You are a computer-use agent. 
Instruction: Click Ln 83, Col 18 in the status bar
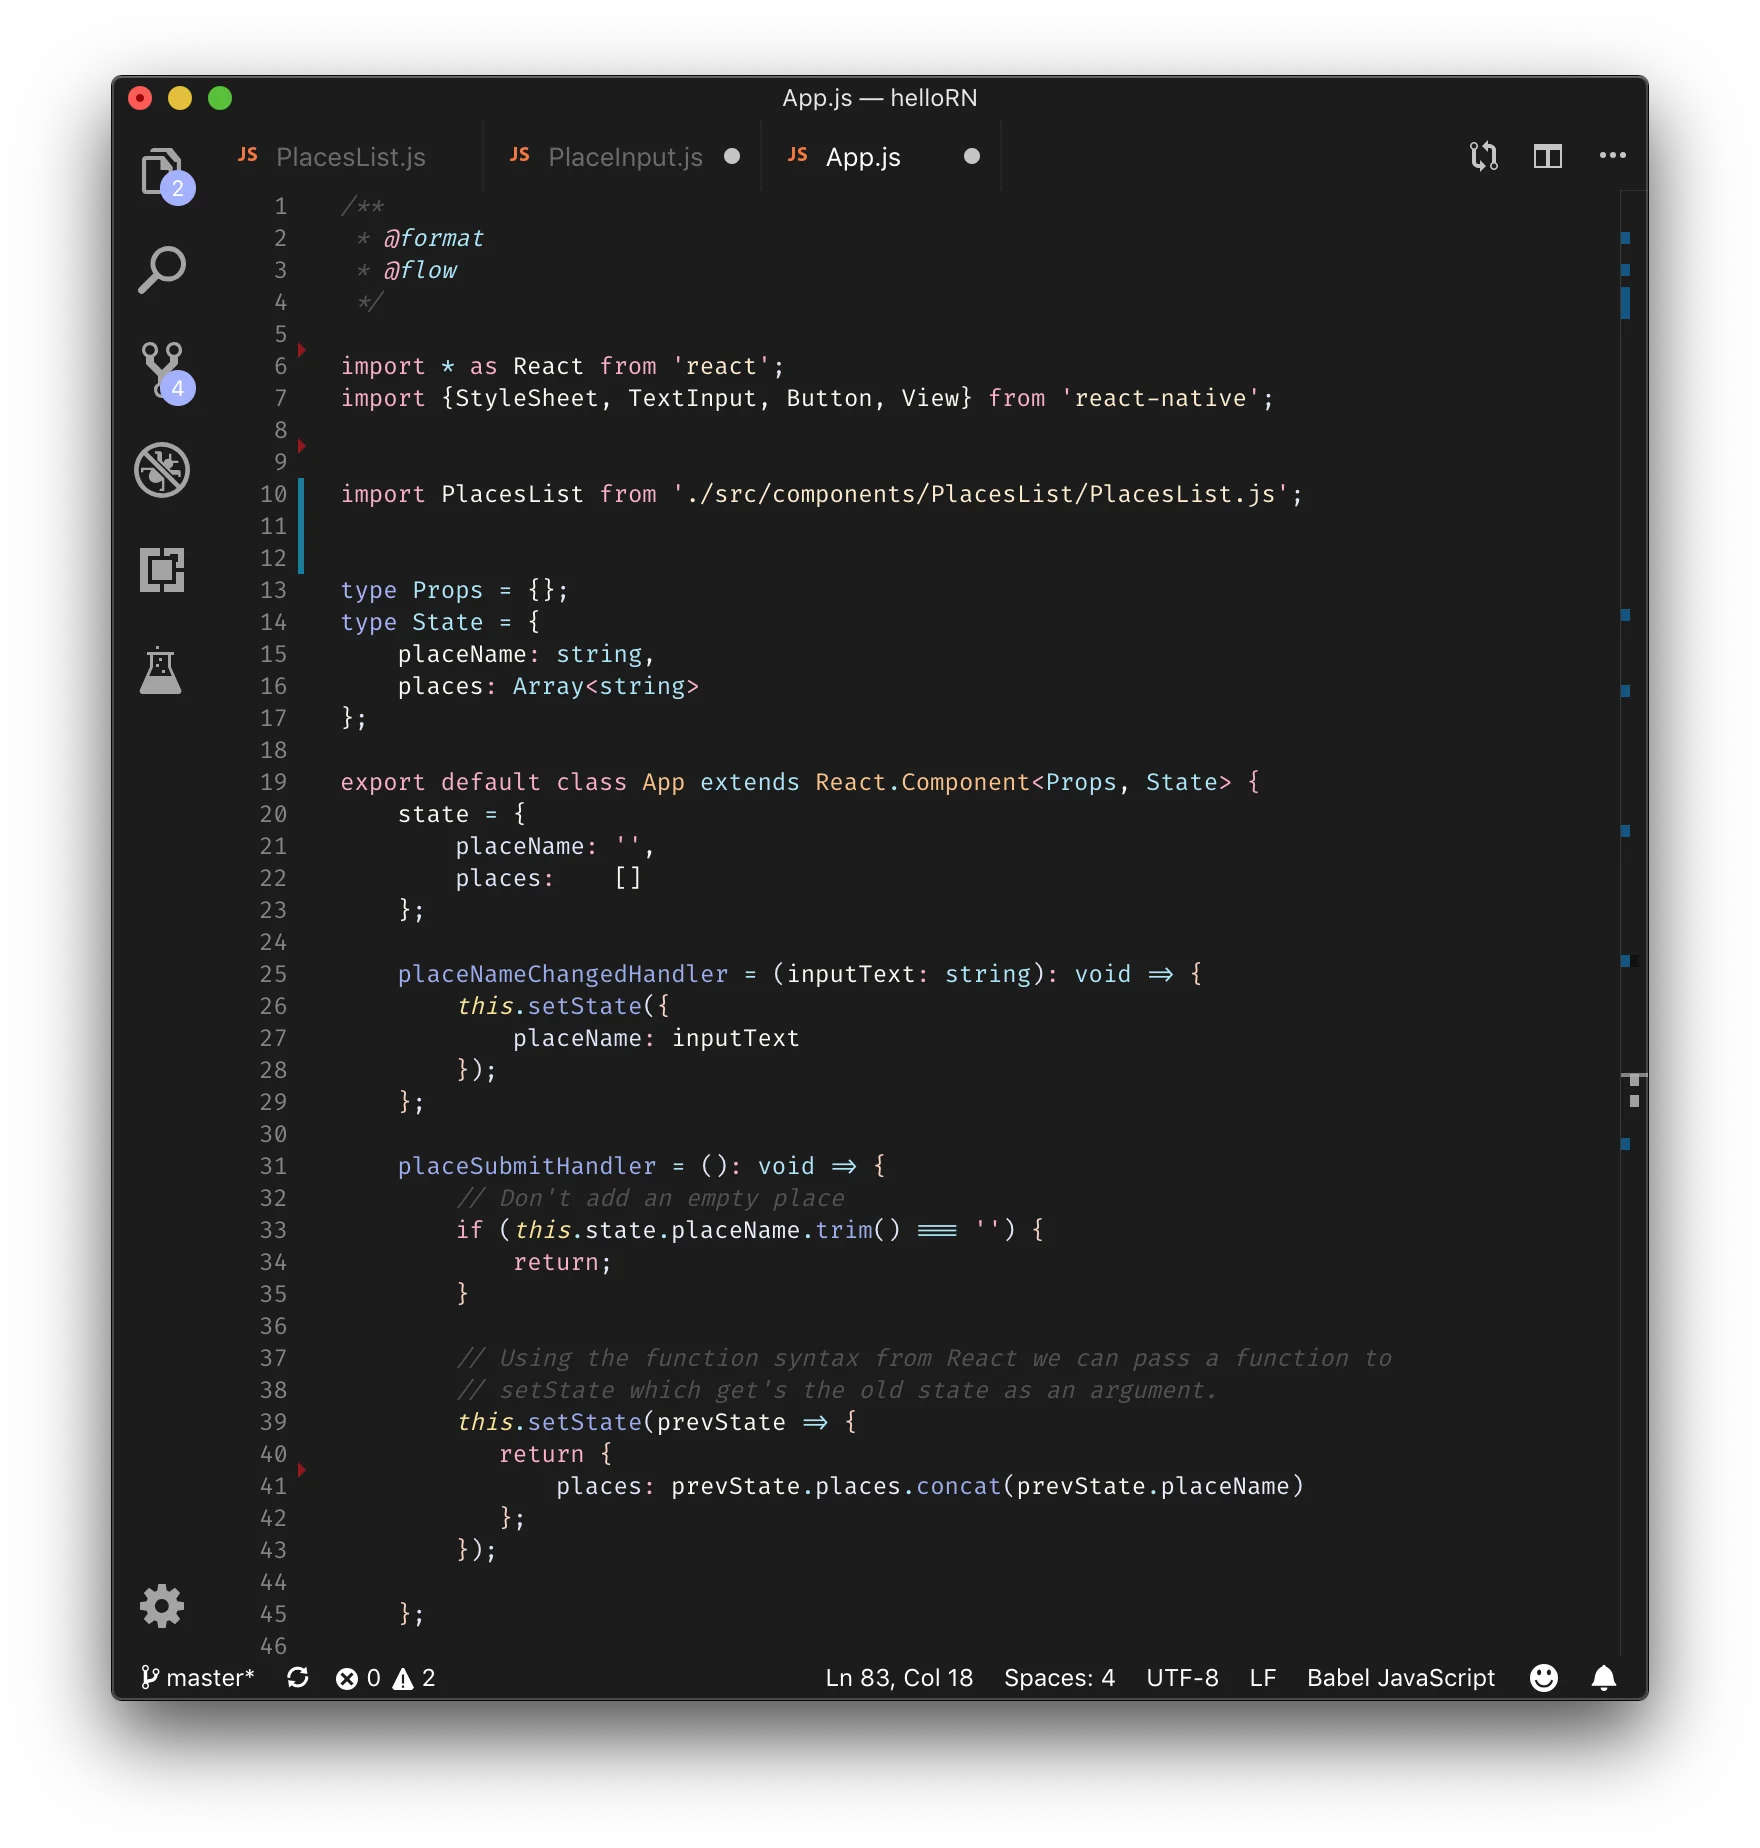(899, 1677)
